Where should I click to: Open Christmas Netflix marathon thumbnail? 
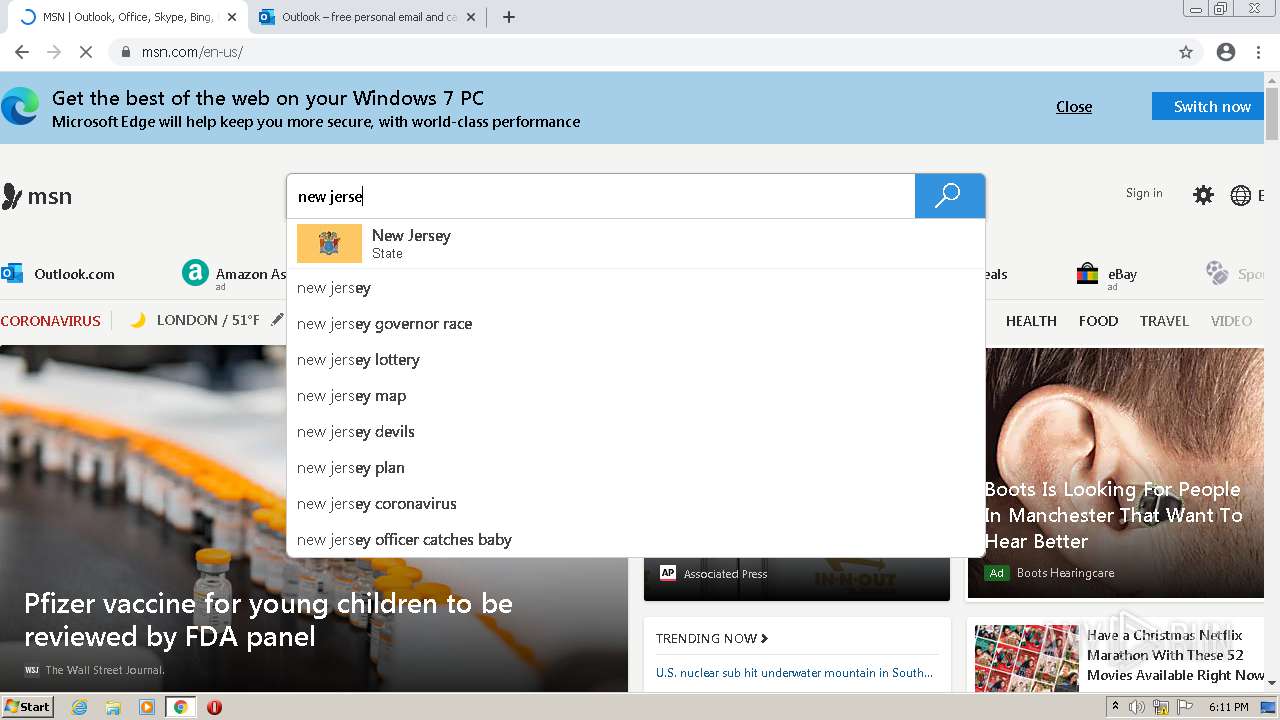pos(1027,657)
